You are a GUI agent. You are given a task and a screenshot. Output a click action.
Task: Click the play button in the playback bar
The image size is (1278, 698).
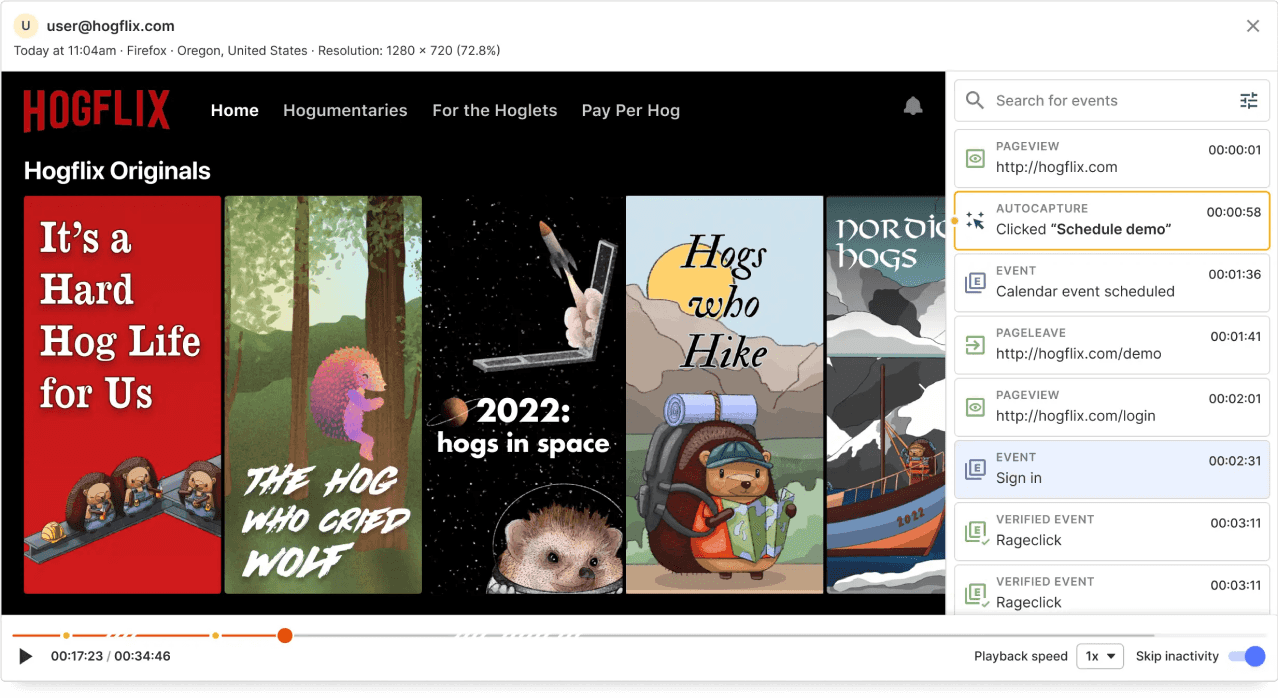(26, 656)
